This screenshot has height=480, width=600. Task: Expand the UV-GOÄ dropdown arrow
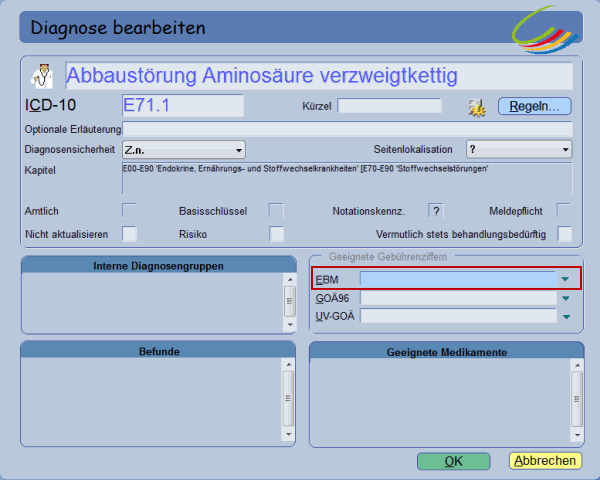[x=567, y=317]
